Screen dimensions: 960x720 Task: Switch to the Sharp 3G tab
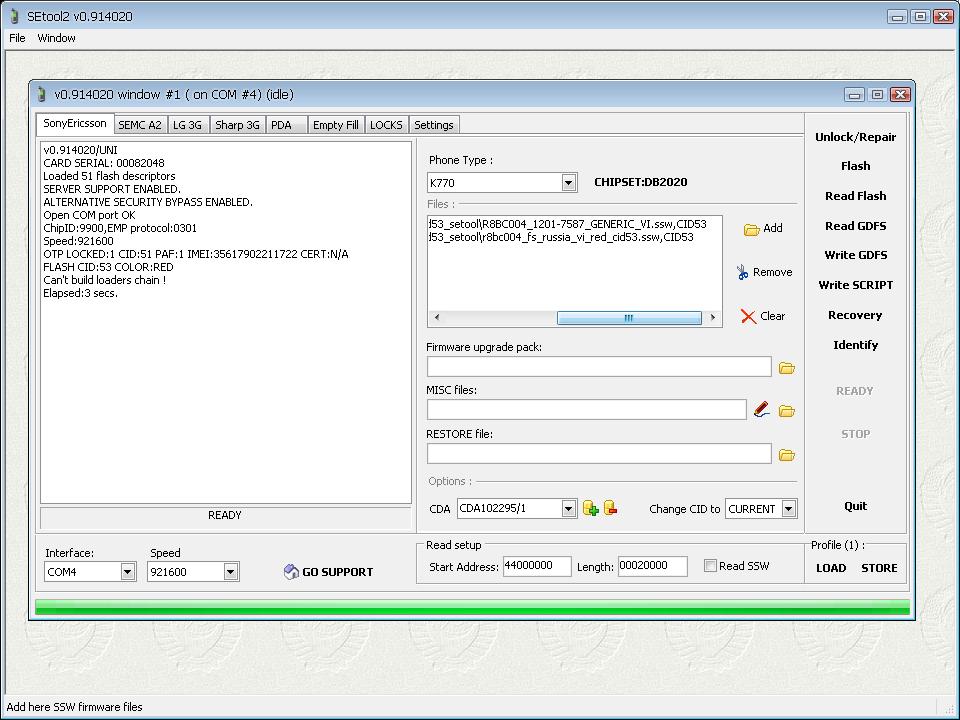click(237, 125)
